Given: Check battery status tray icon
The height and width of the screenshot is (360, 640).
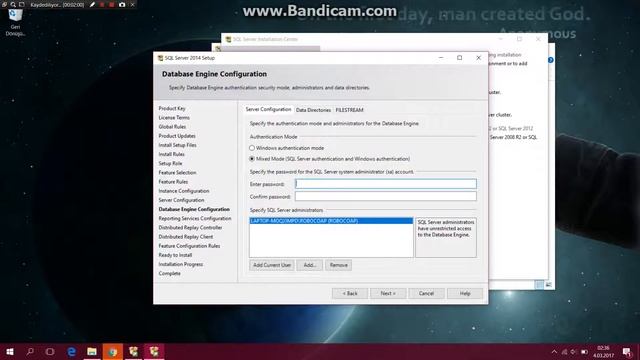Looking at the screenshot, I should point(584,352).
